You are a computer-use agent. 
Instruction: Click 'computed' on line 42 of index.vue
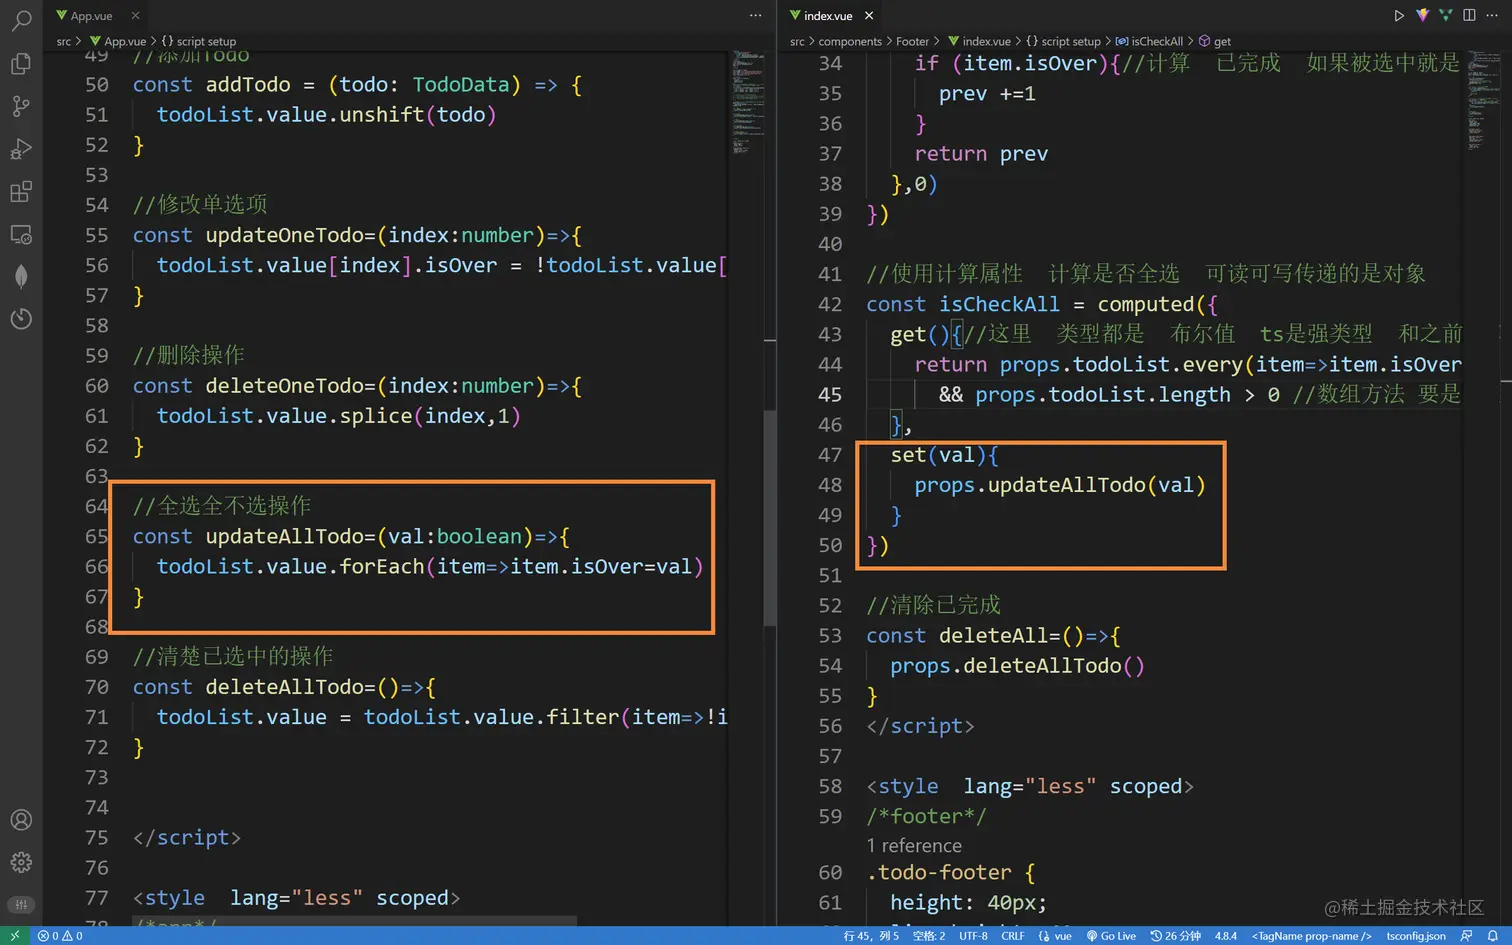(1146, 304)
